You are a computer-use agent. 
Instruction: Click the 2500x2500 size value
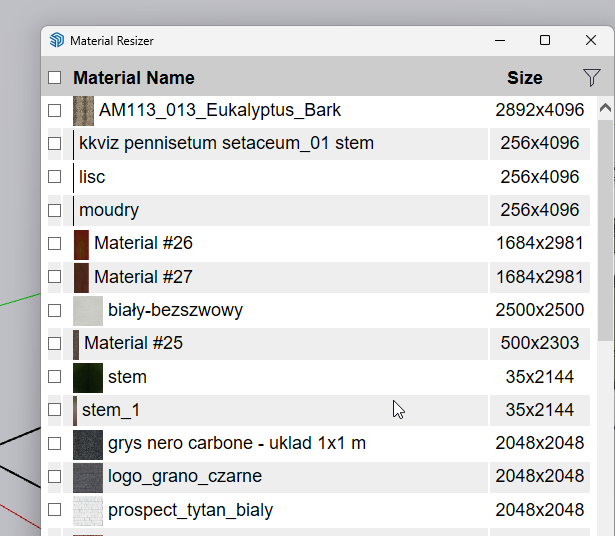540,310
